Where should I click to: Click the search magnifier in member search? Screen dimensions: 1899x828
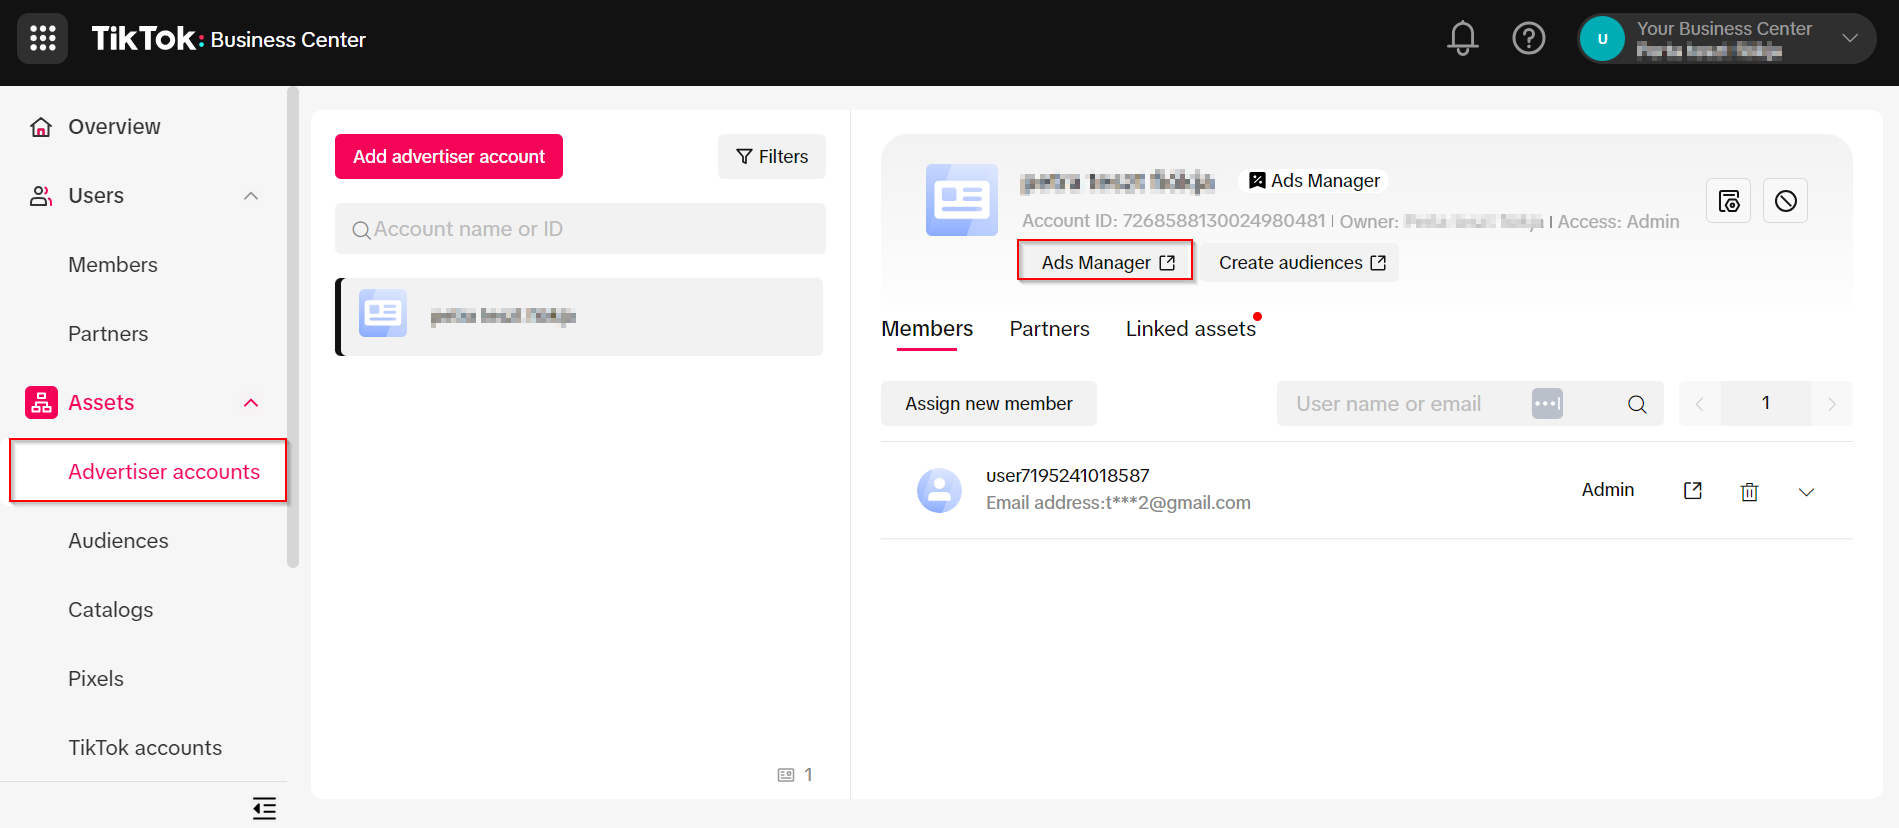pos(1637,404)
